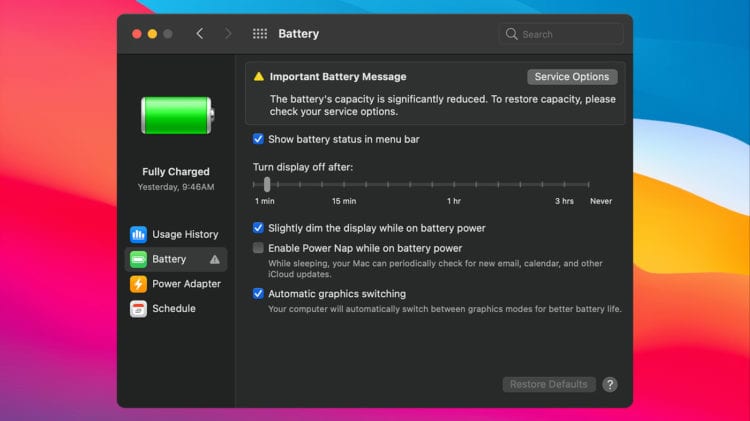Image resolution: width=750 pixels, height=421 pixels.
Task: Uncheck Show battery status in menu bar
Action: point(259,139)
